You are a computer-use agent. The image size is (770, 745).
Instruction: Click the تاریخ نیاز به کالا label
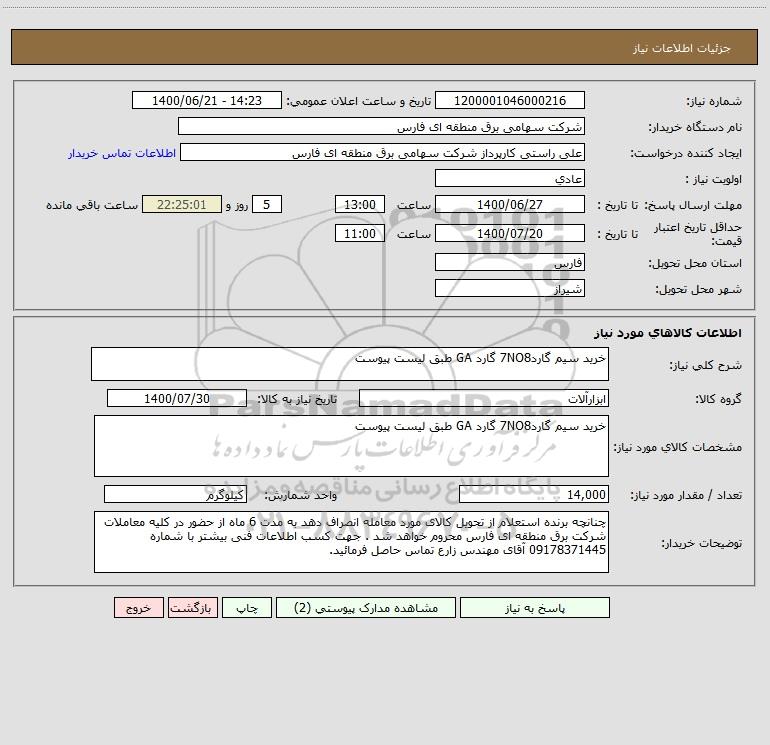coord(298,399)
